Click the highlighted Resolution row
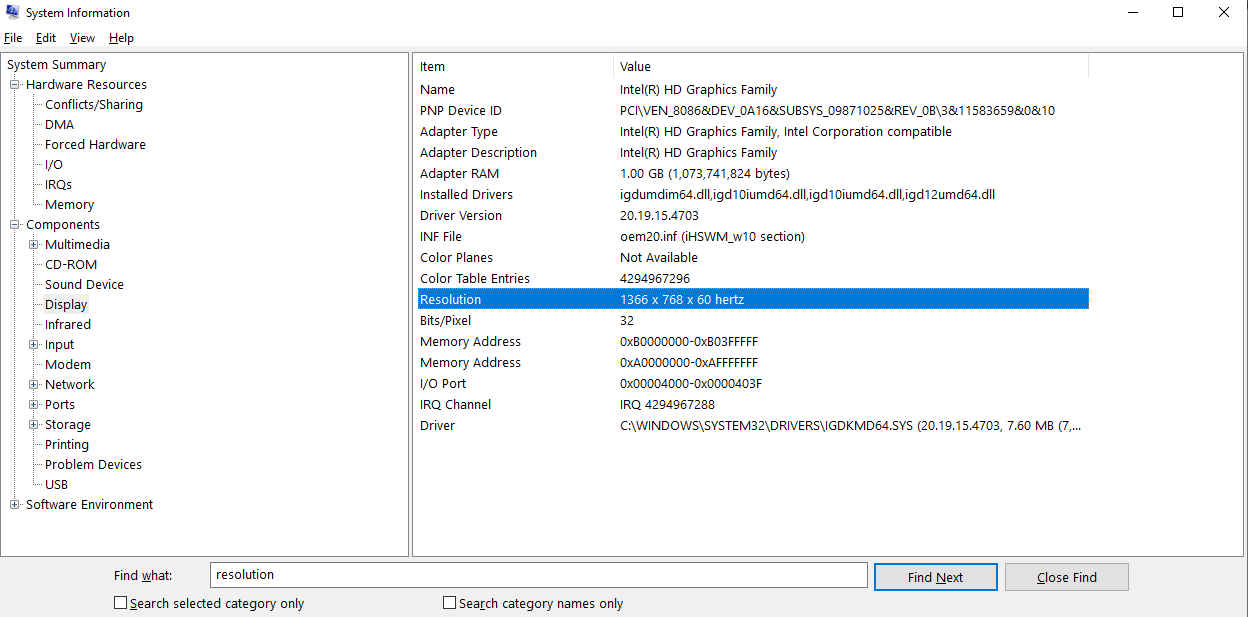The height and width of the screenshot is (617, 1248). (x=753, y=300)
